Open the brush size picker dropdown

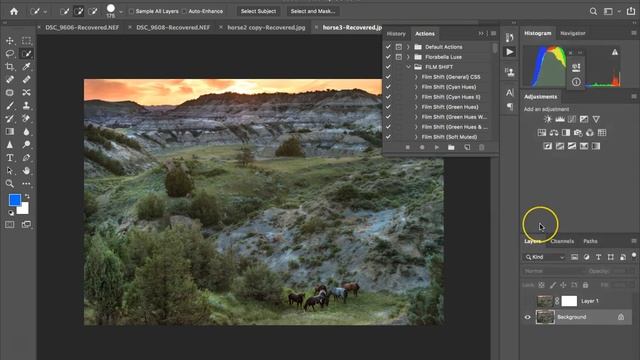click(x=121, y=11)
